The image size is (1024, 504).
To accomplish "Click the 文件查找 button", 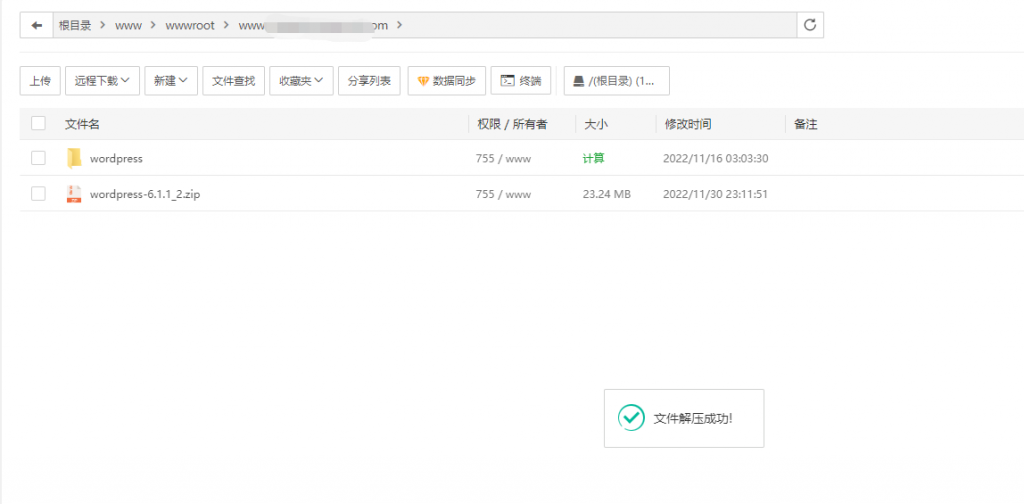I will tap(233, 81).
